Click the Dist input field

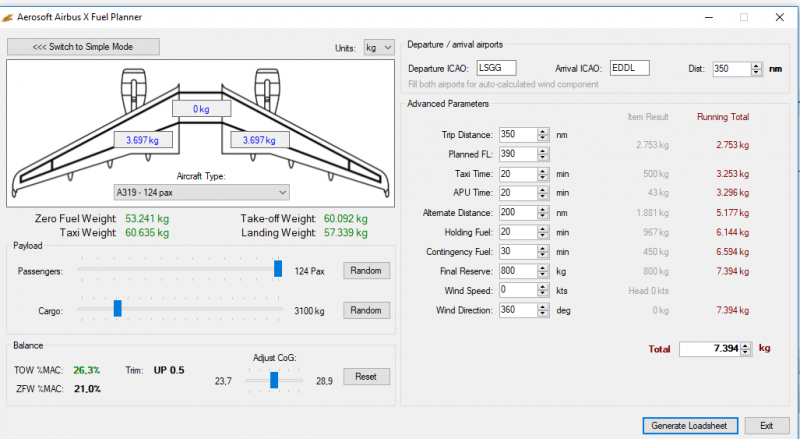pyautogui.click(x=732, y=69)
